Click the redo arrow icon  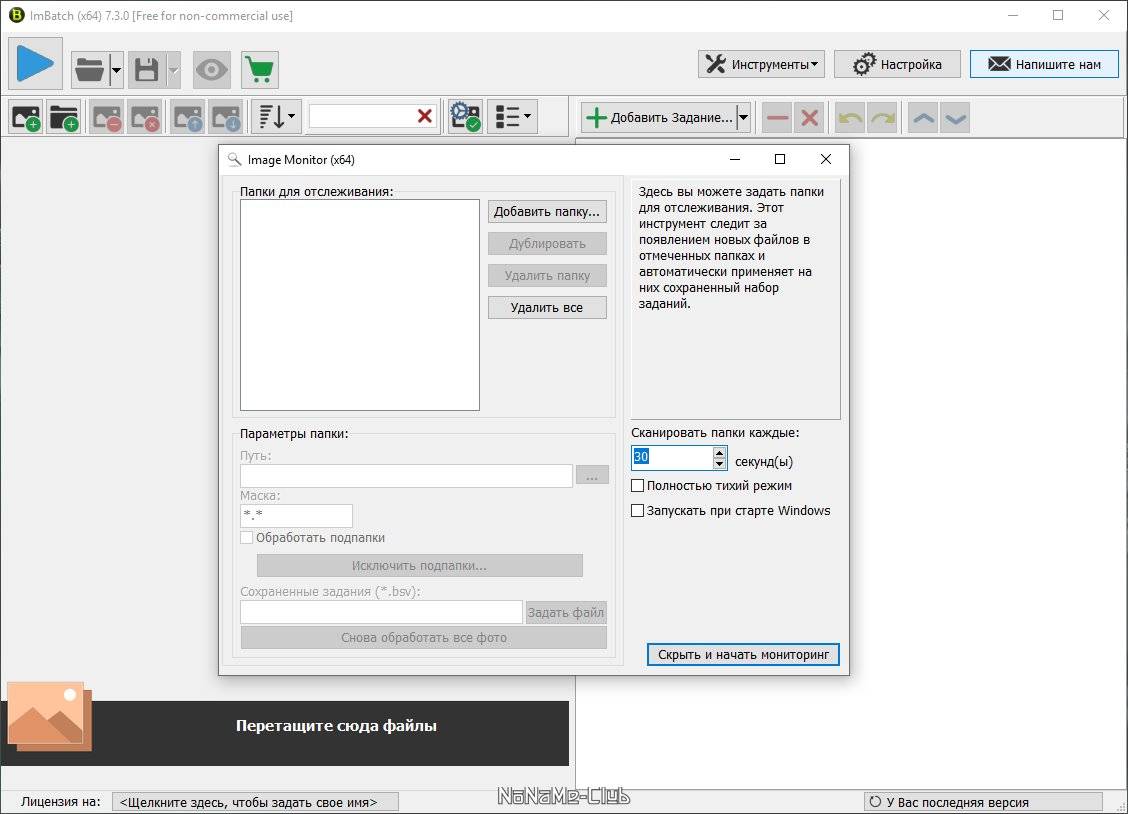883,117
